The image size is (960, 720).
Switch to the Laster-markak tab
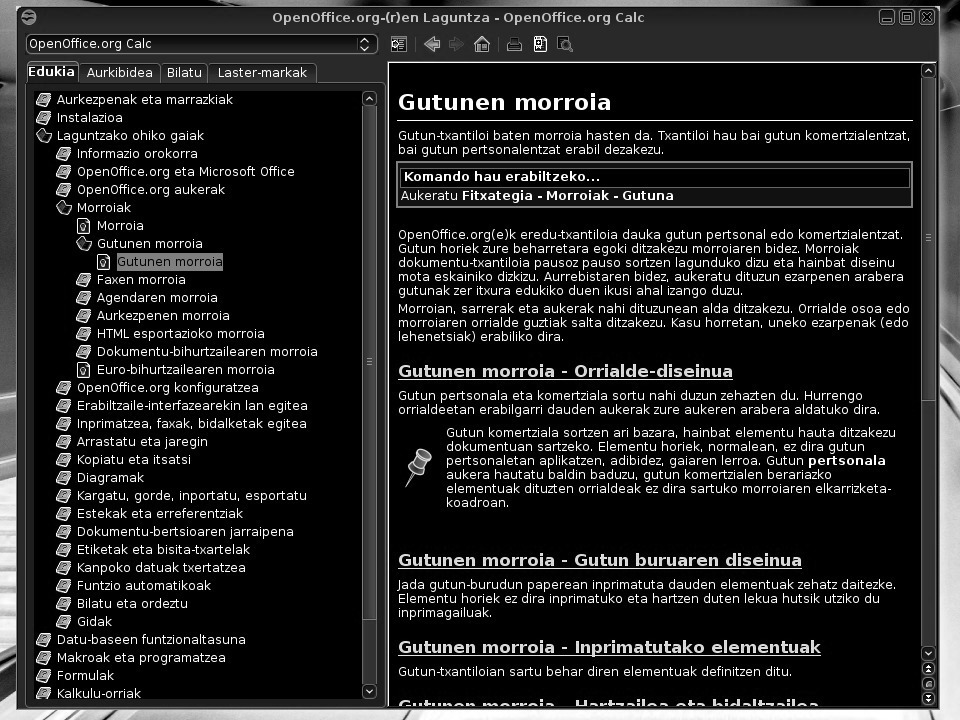pyautogui.click(x=262, y=72)
